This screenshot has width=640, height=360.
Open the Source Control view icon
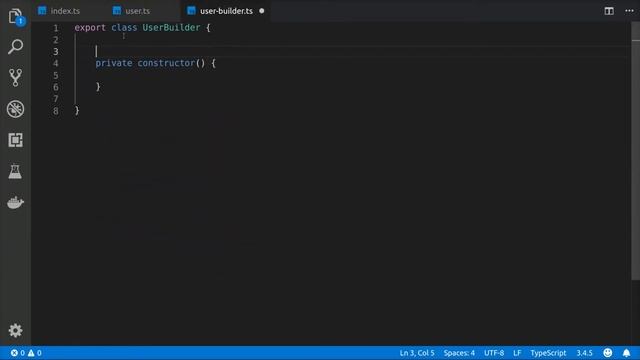(x=16, y=78)
